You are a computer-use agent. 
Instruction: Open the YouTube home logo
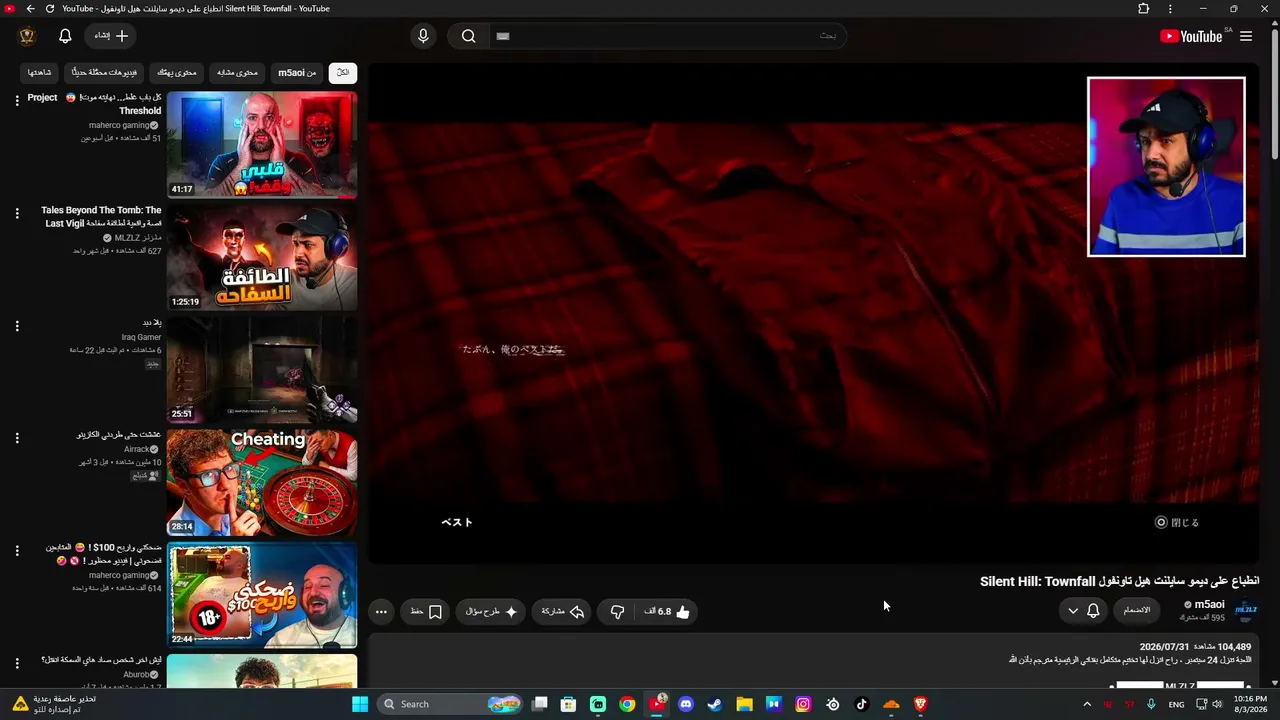[1191, 36]
